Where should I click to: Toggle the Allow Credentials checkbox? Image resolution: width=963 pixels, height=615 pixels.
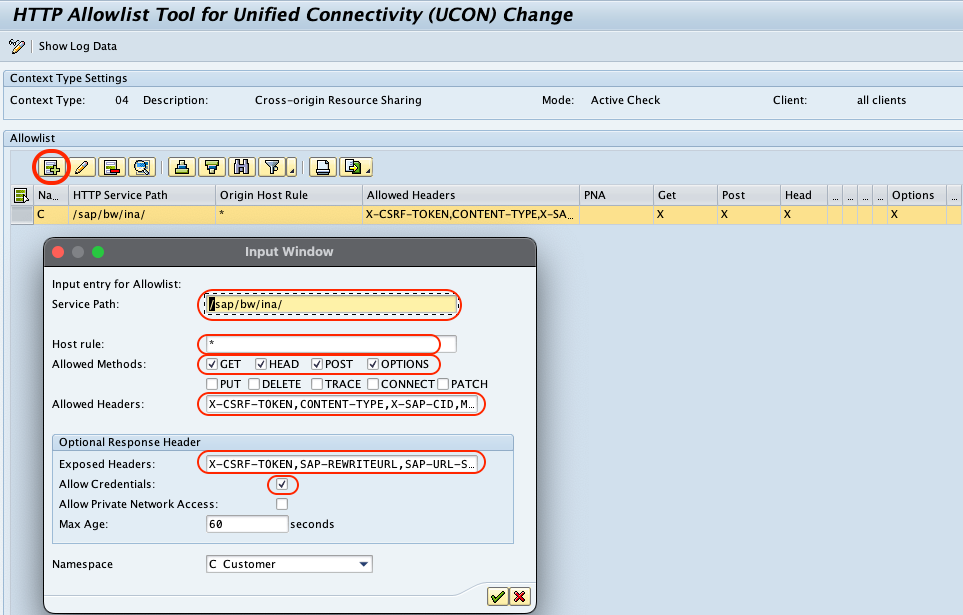(x=282, y=484)
